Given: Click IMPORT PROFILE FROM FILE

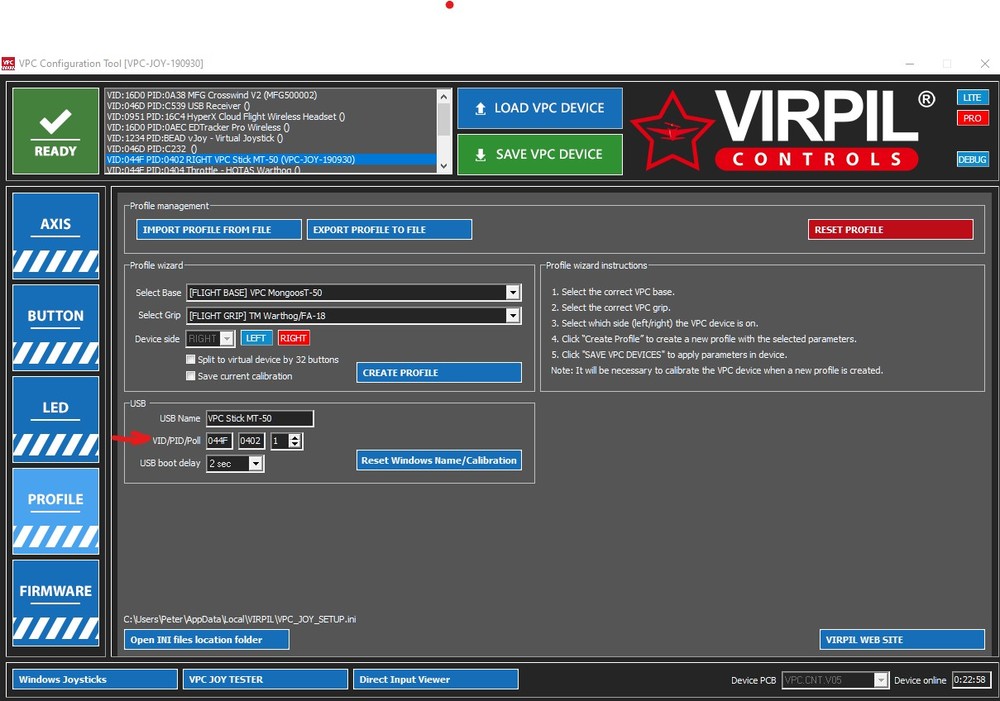Looking at the screenshot, I should [219, 230].
